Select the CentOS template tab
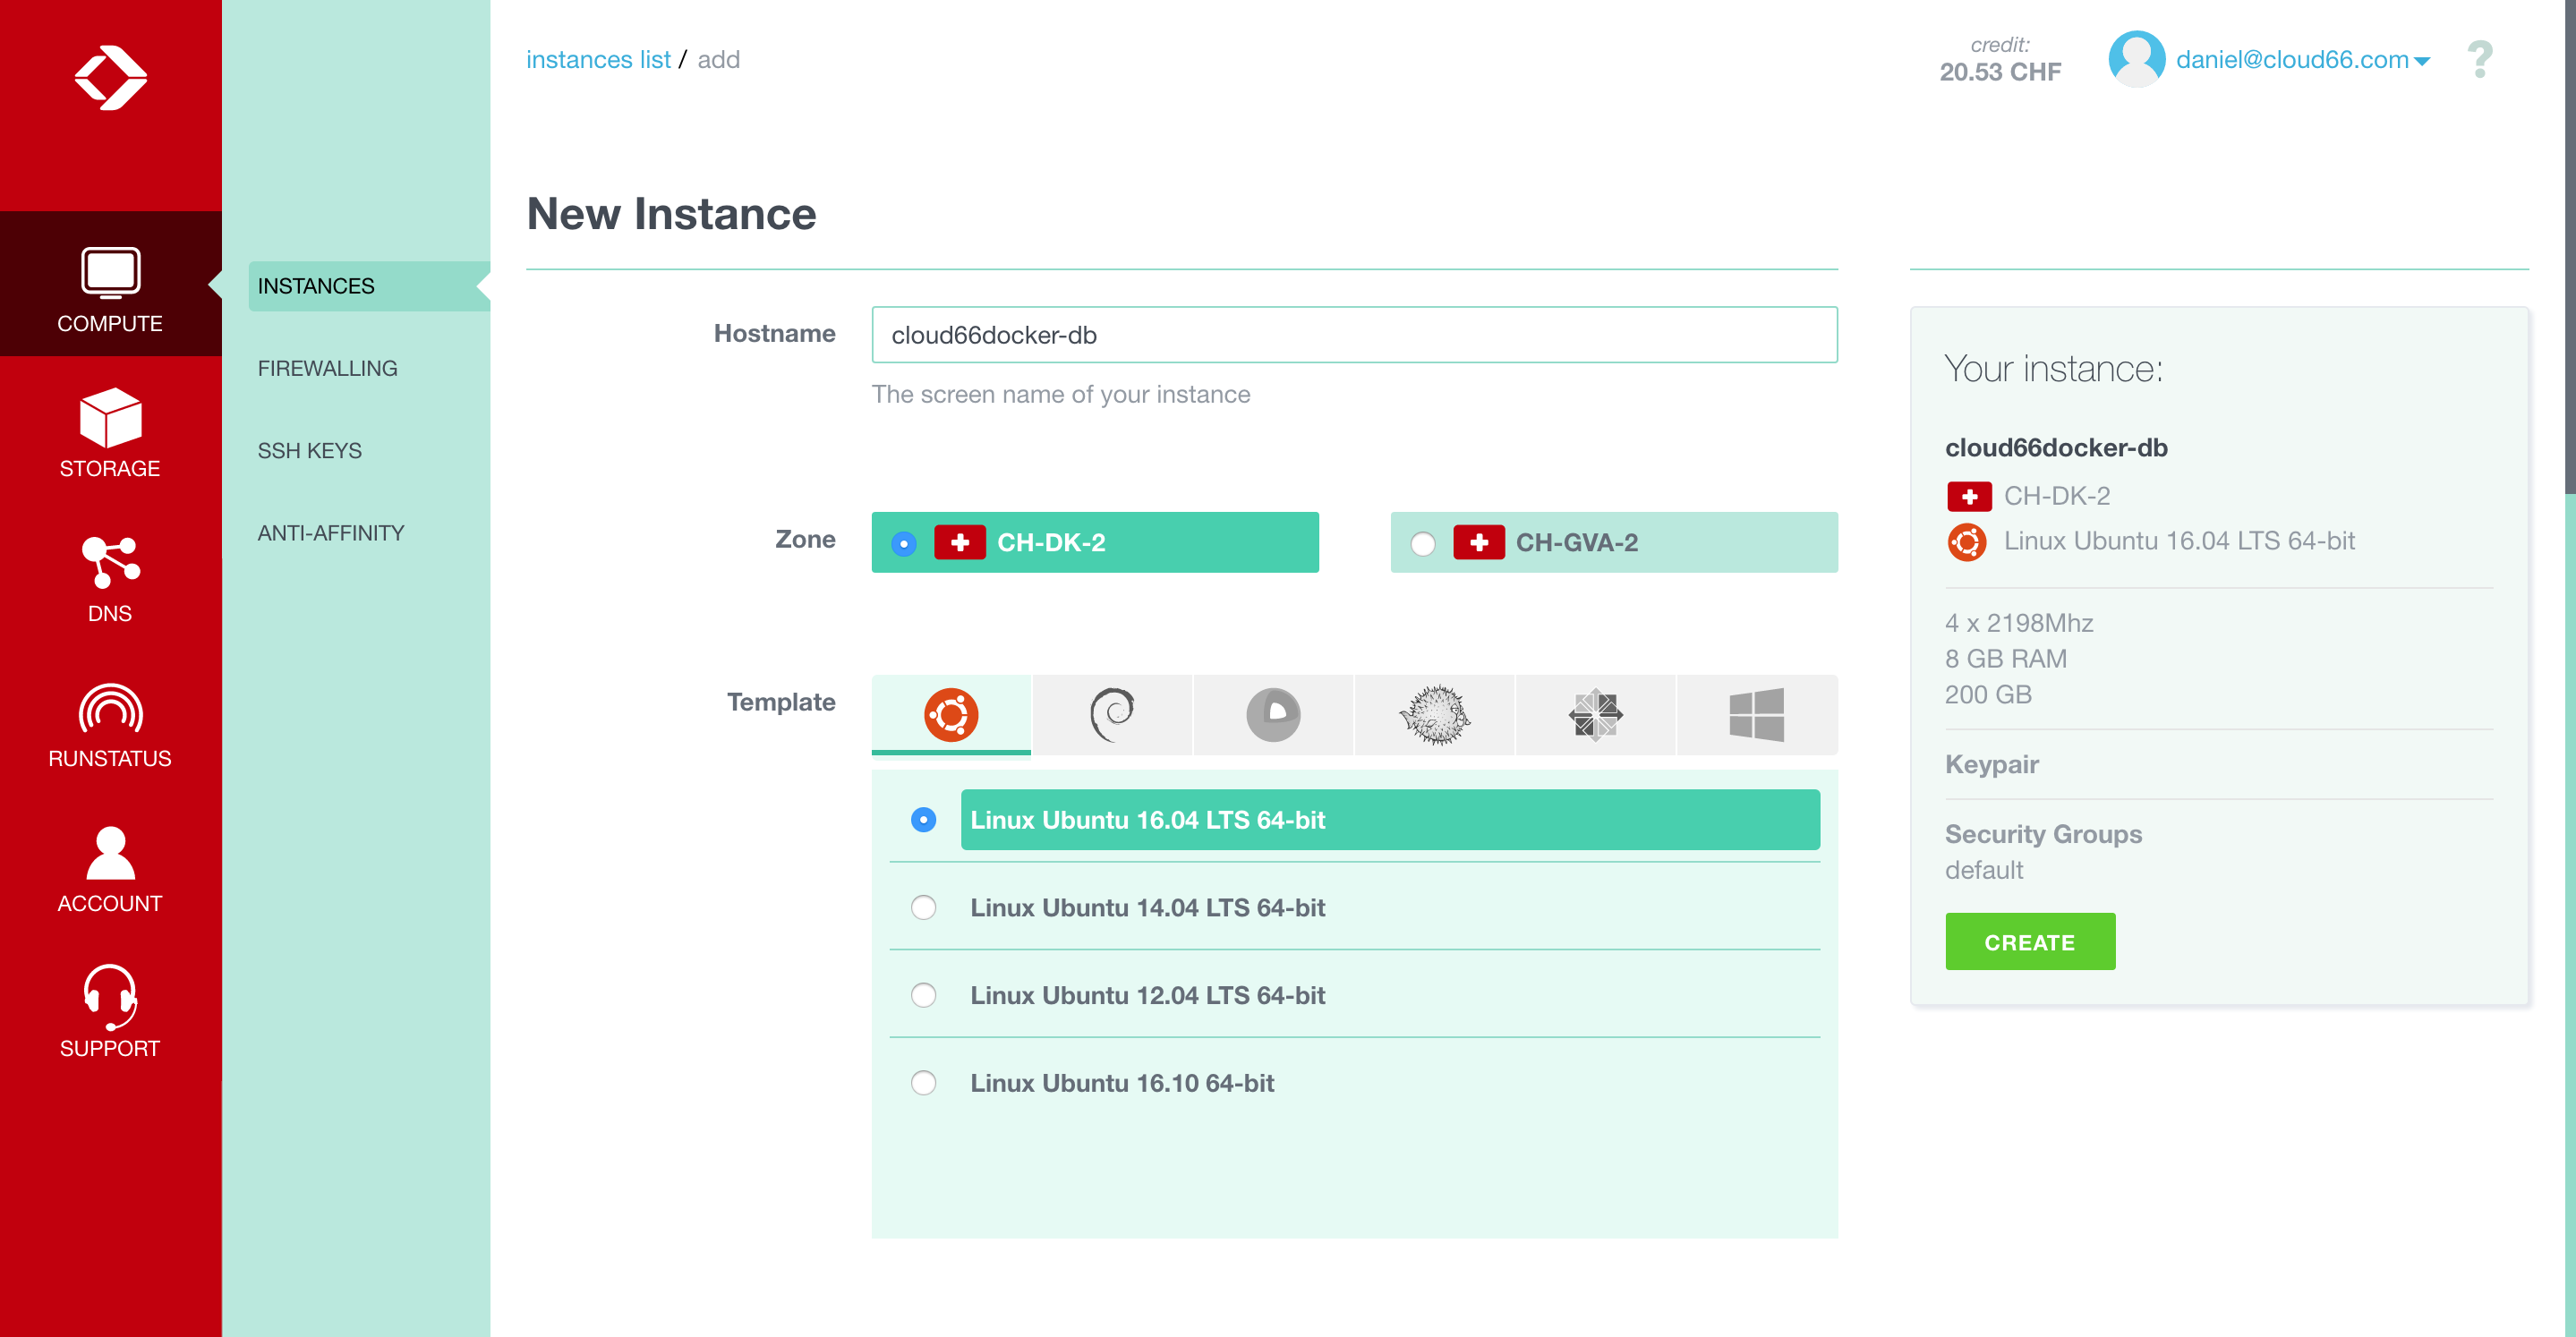The image size is (2576, 1337). (1595, 714)
